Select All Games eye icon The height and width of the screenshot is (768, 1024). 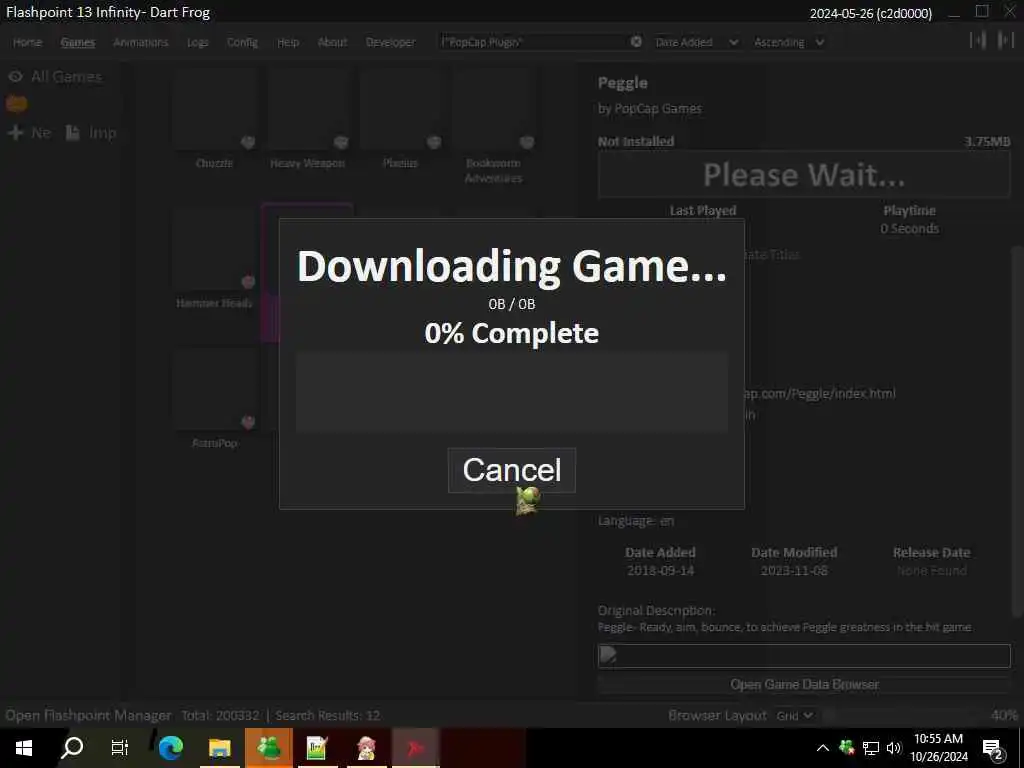coord(16,77)
